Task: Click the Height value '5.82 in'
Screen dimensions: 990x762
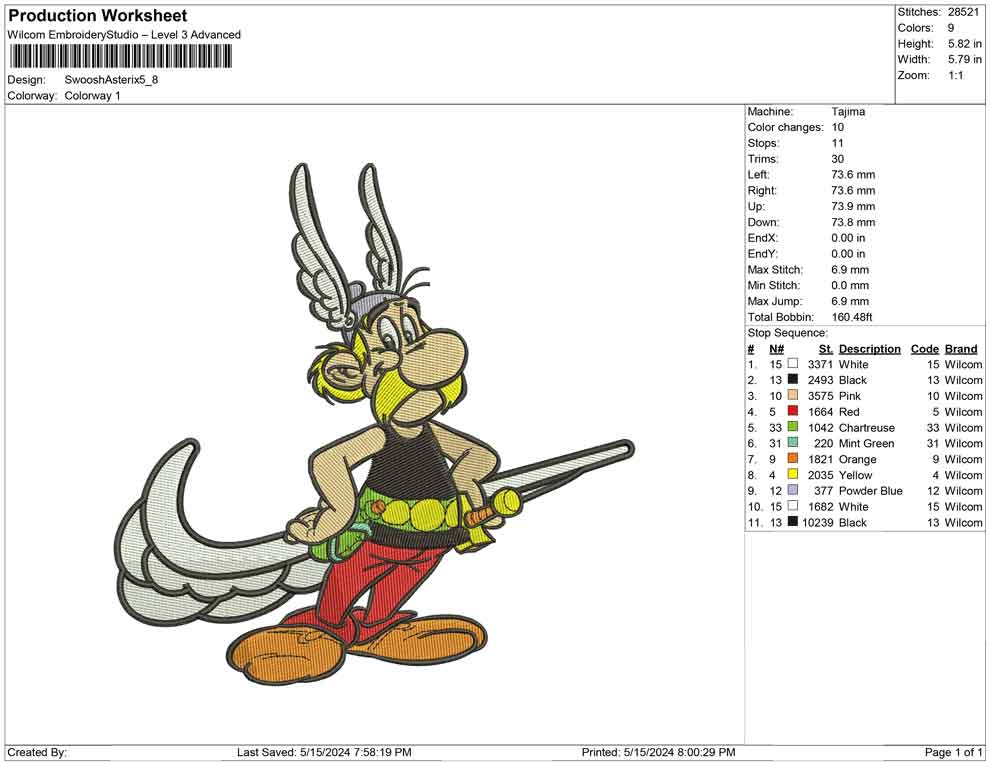Action: (x=965, y=44)
